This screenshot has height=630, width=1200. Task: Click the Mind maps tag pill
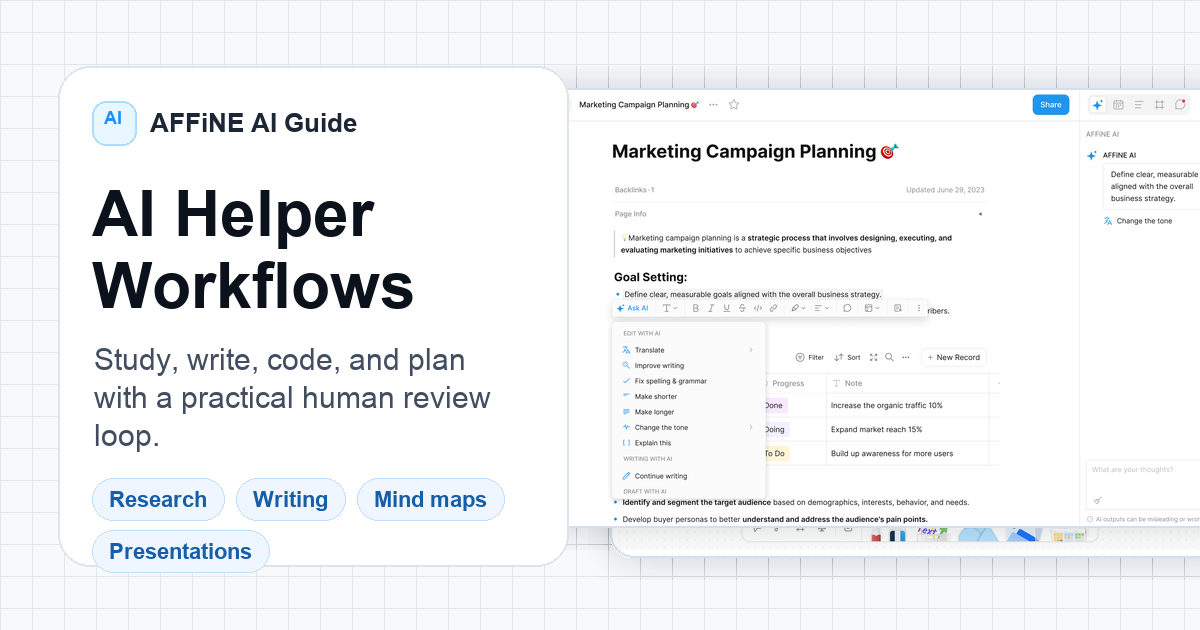point(430,500)
